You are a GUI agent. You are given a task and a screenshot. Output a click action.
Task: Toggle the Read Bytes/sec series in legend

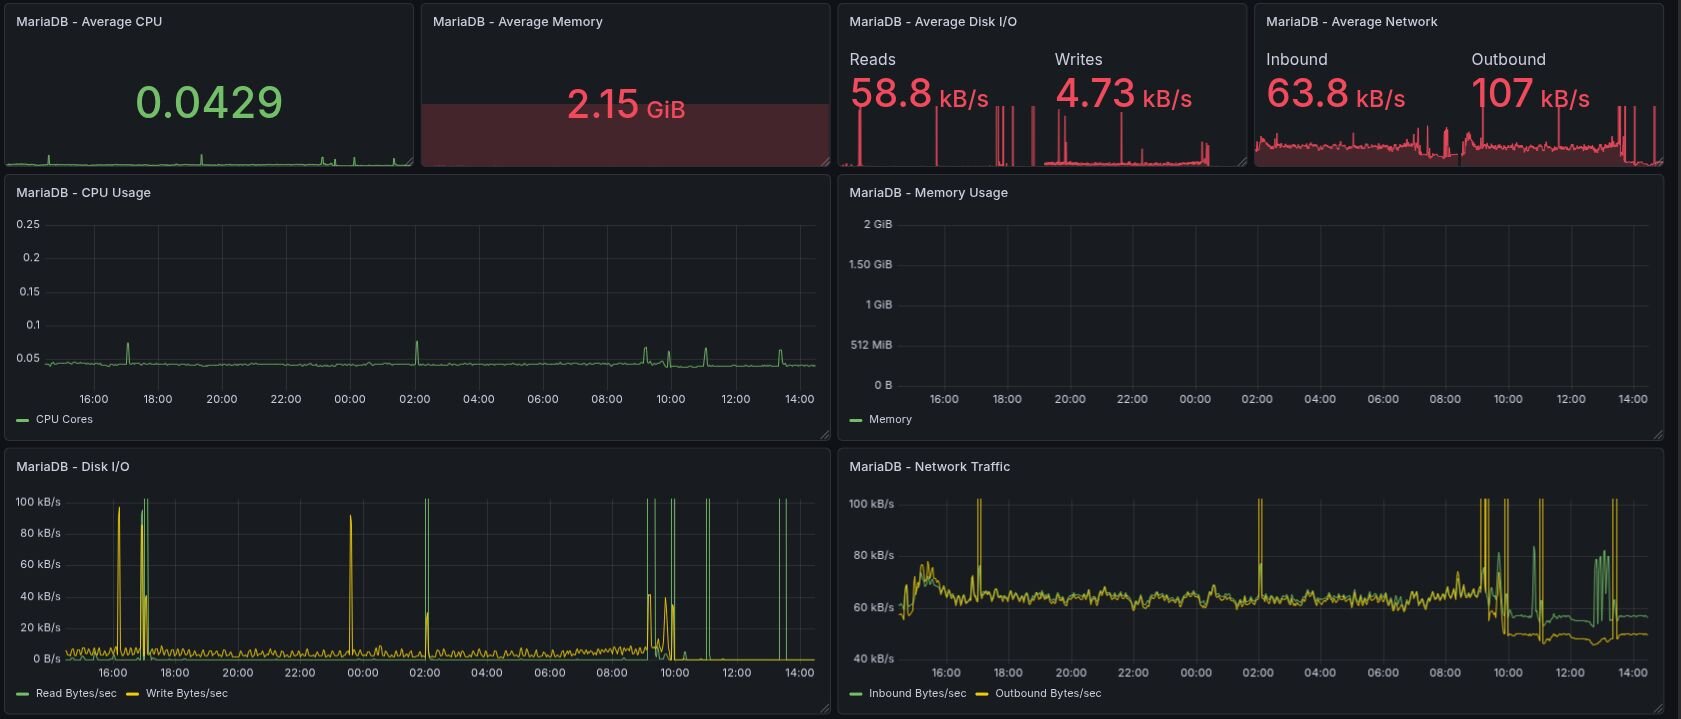tap(76, 693)
